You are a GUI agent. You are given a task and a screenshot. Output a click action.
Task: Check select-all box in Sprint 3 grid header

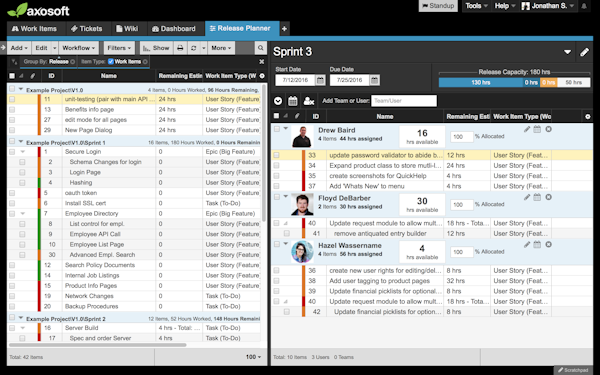pyautogui.click(x=276, y=116)
